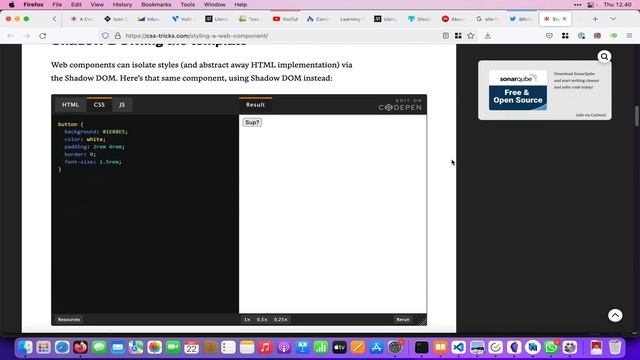
Task: List all tabs with the chevron
Action: (613, 19)
